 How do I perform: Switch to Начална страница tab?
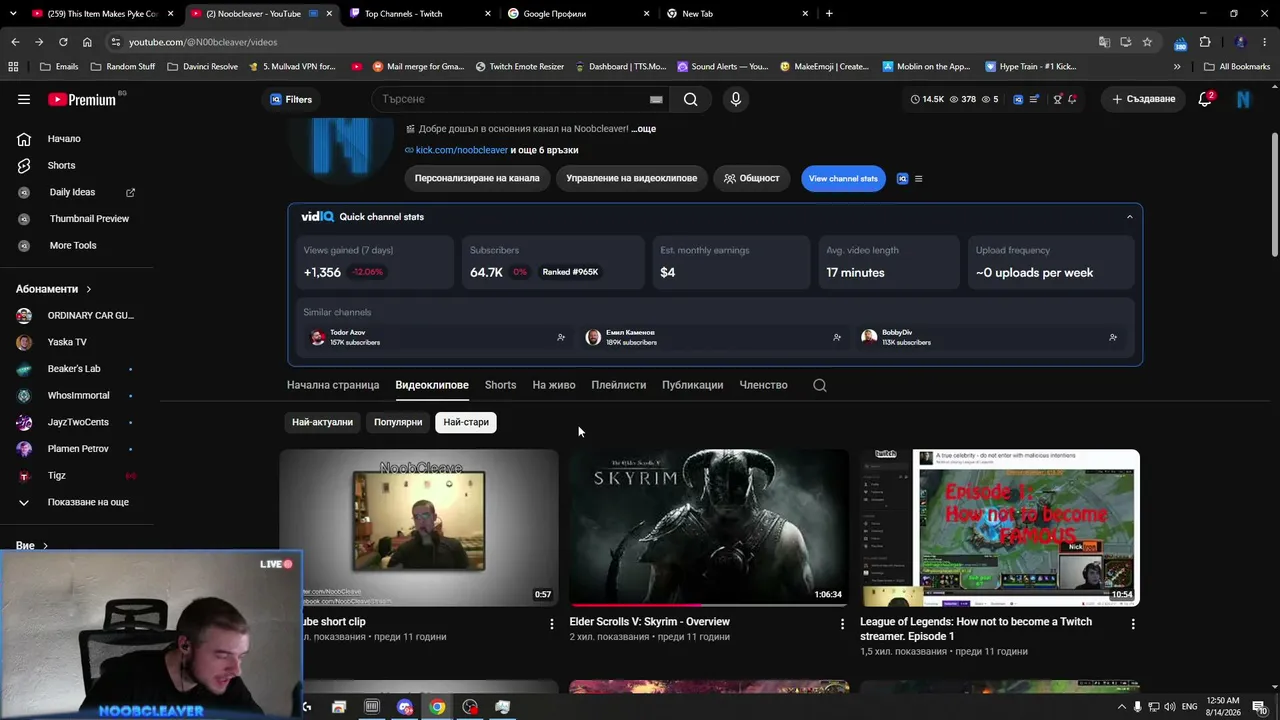[x=333, y=385]
